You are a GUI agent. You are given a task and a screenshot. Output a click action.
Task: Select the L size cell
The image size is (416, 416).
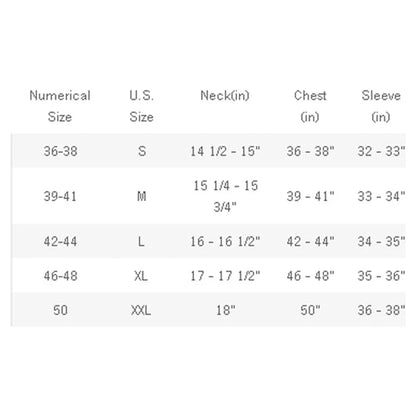click(x=141, y=241)
